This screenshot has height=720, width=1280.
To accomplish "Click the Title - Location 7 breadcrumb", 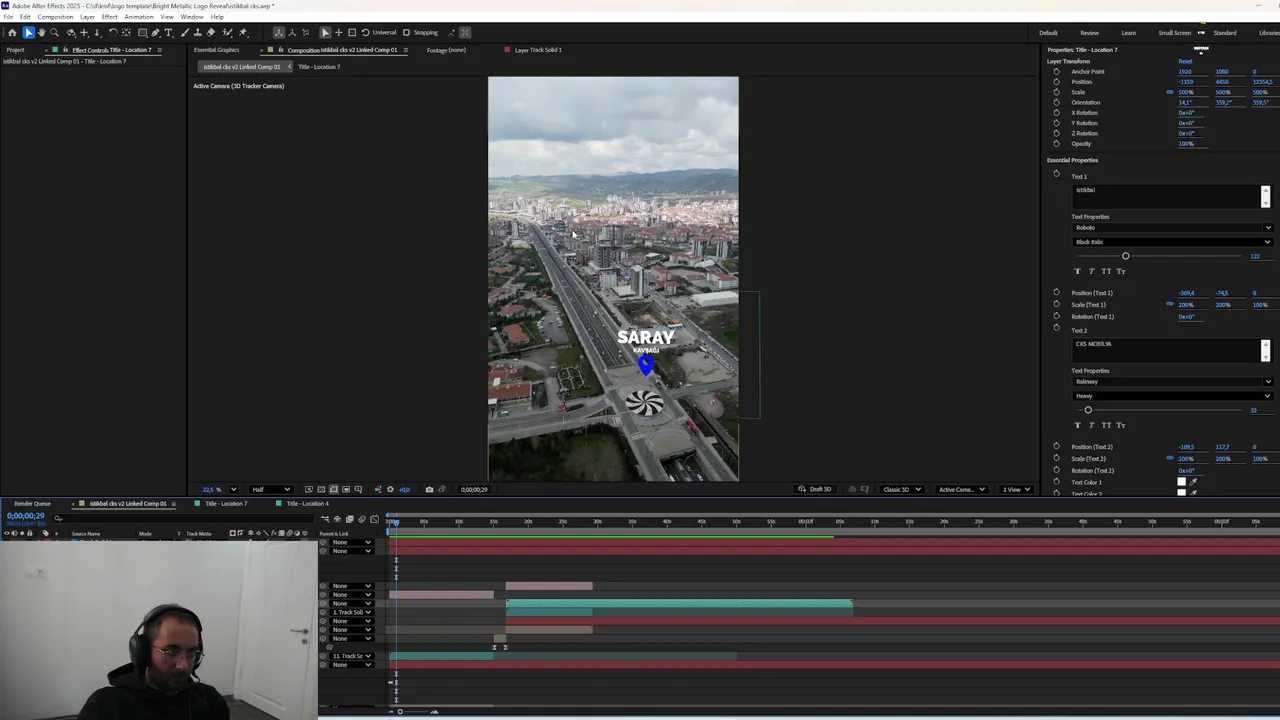I will pos(319,67).
